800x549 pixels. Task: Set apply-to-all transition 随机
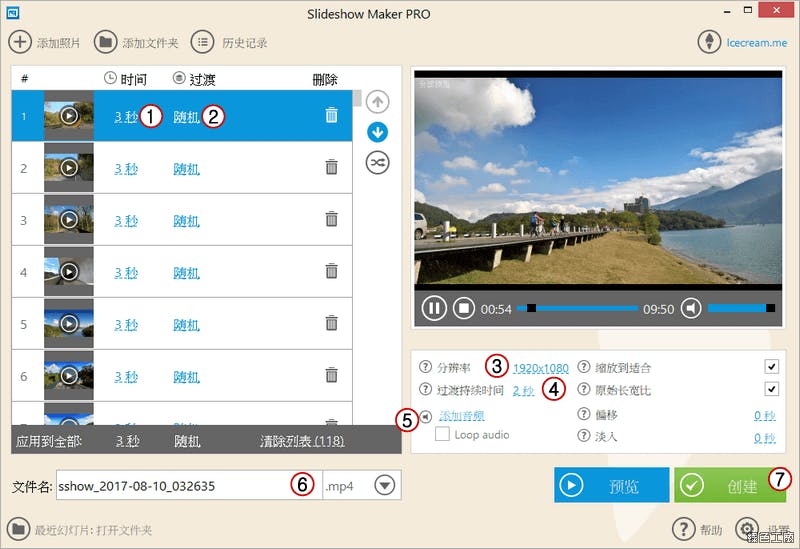tap(187, 440)
